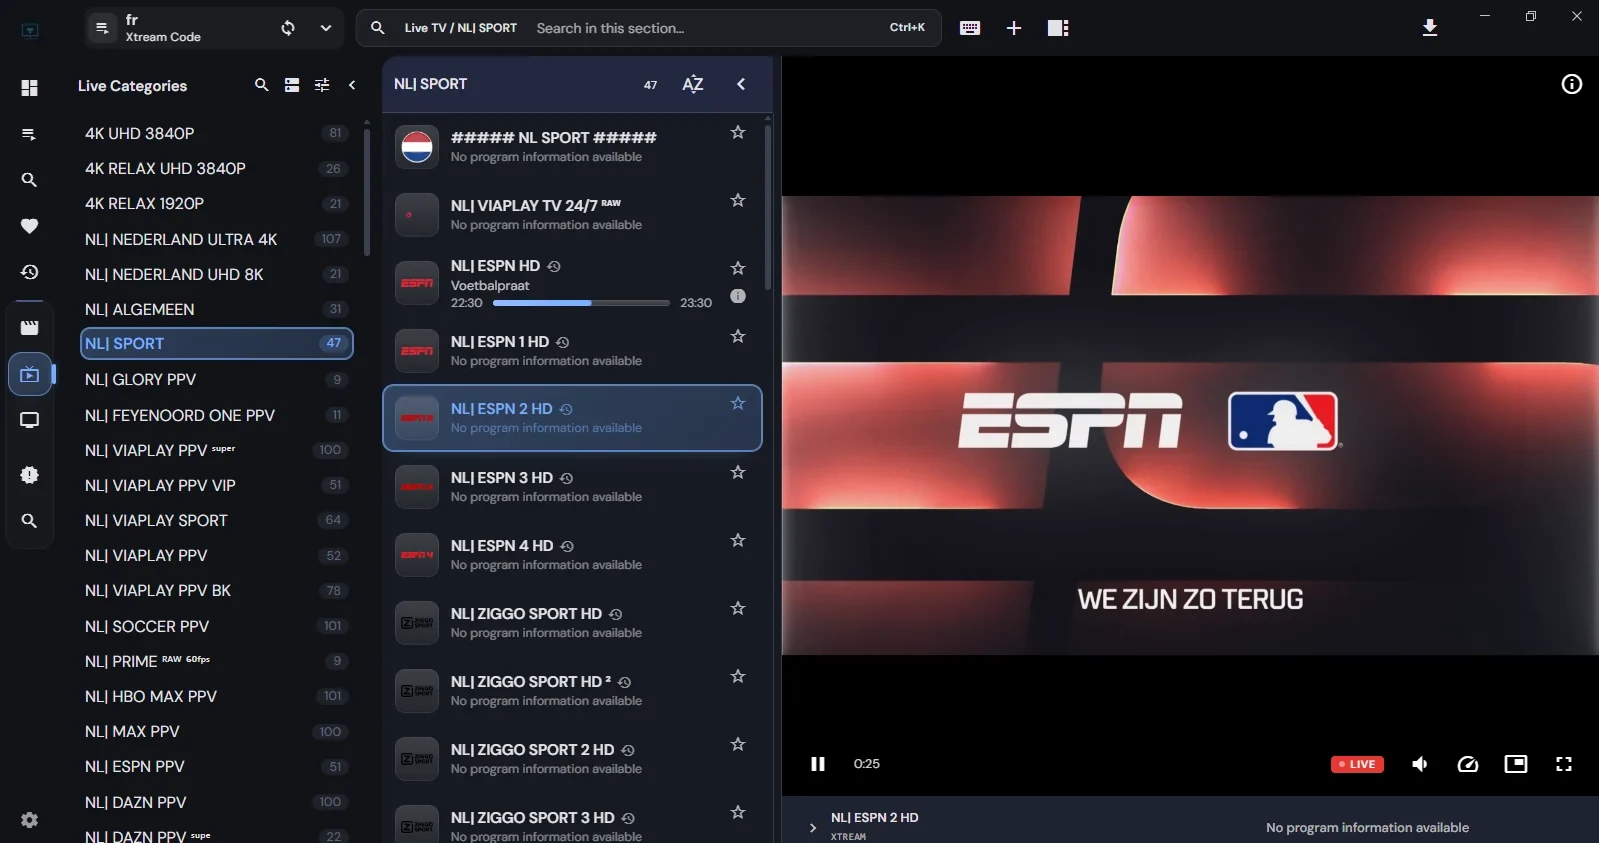Image resolution: width=1599 pixels, height=843 pixels.
Task: Favorite the NL| VIAPLAY TV 24/7 channel
Action: point(738,200)
